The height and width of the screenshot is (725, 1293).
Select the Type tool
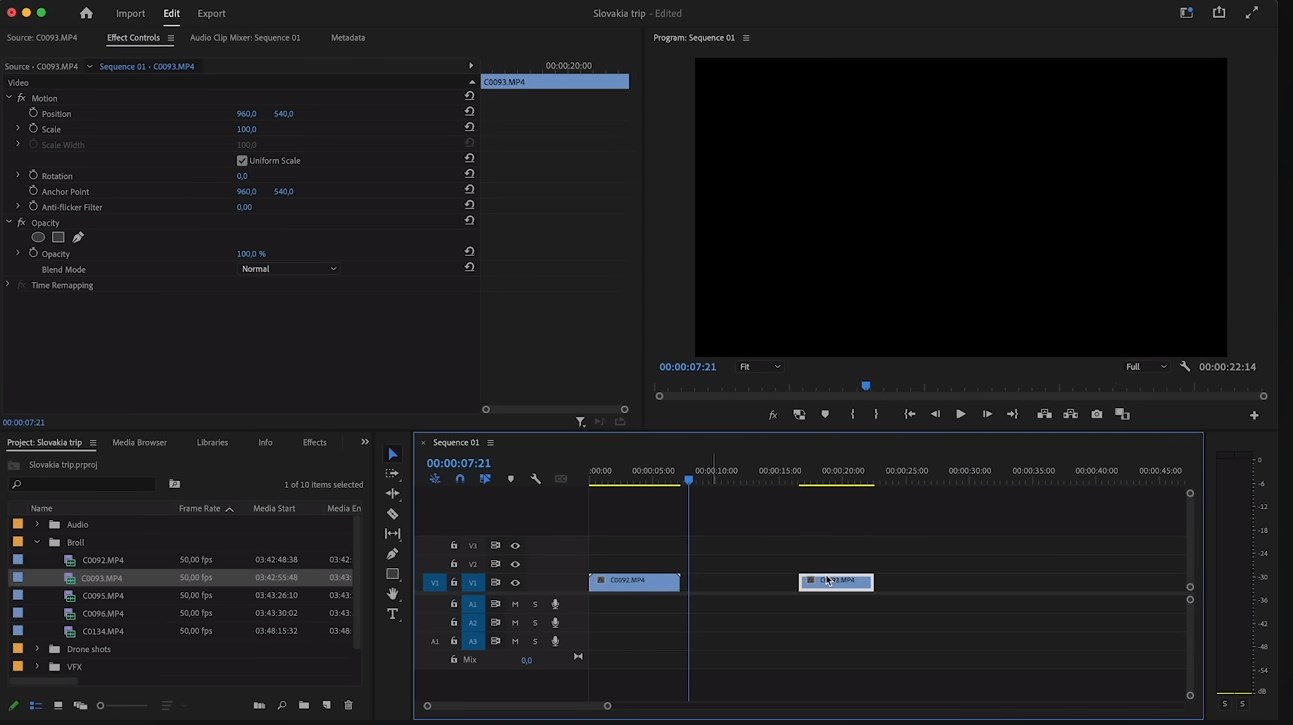392,614
